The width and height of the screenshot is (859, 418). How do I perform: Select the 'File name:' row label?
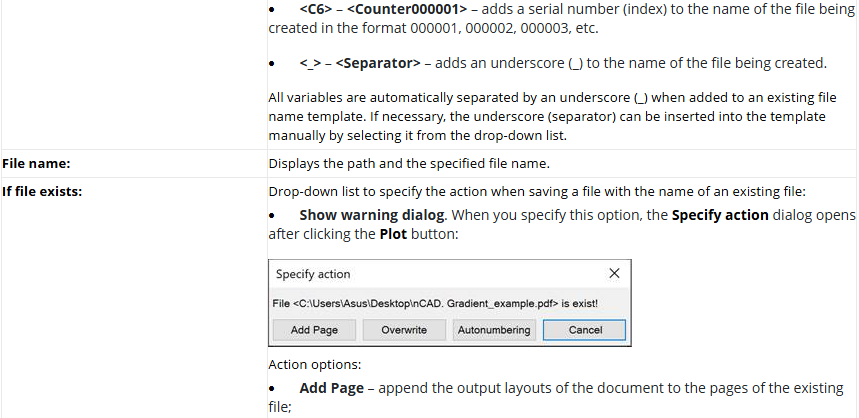click(x=37, y=164)
